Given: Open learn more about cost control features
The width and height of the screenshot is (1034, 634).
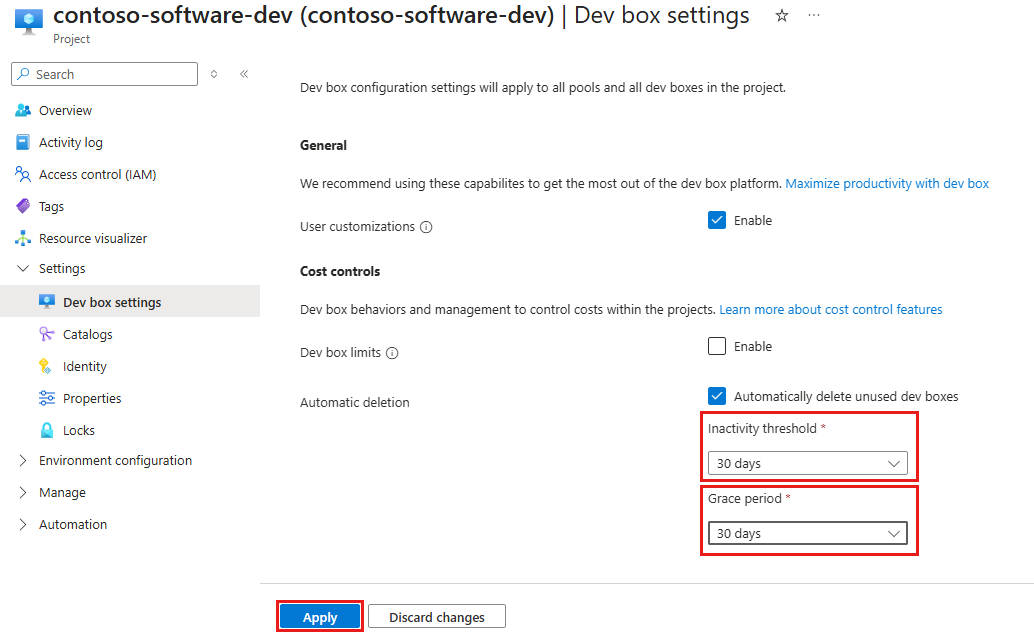Looking at the screenshot, I should [x=830, y=309].
